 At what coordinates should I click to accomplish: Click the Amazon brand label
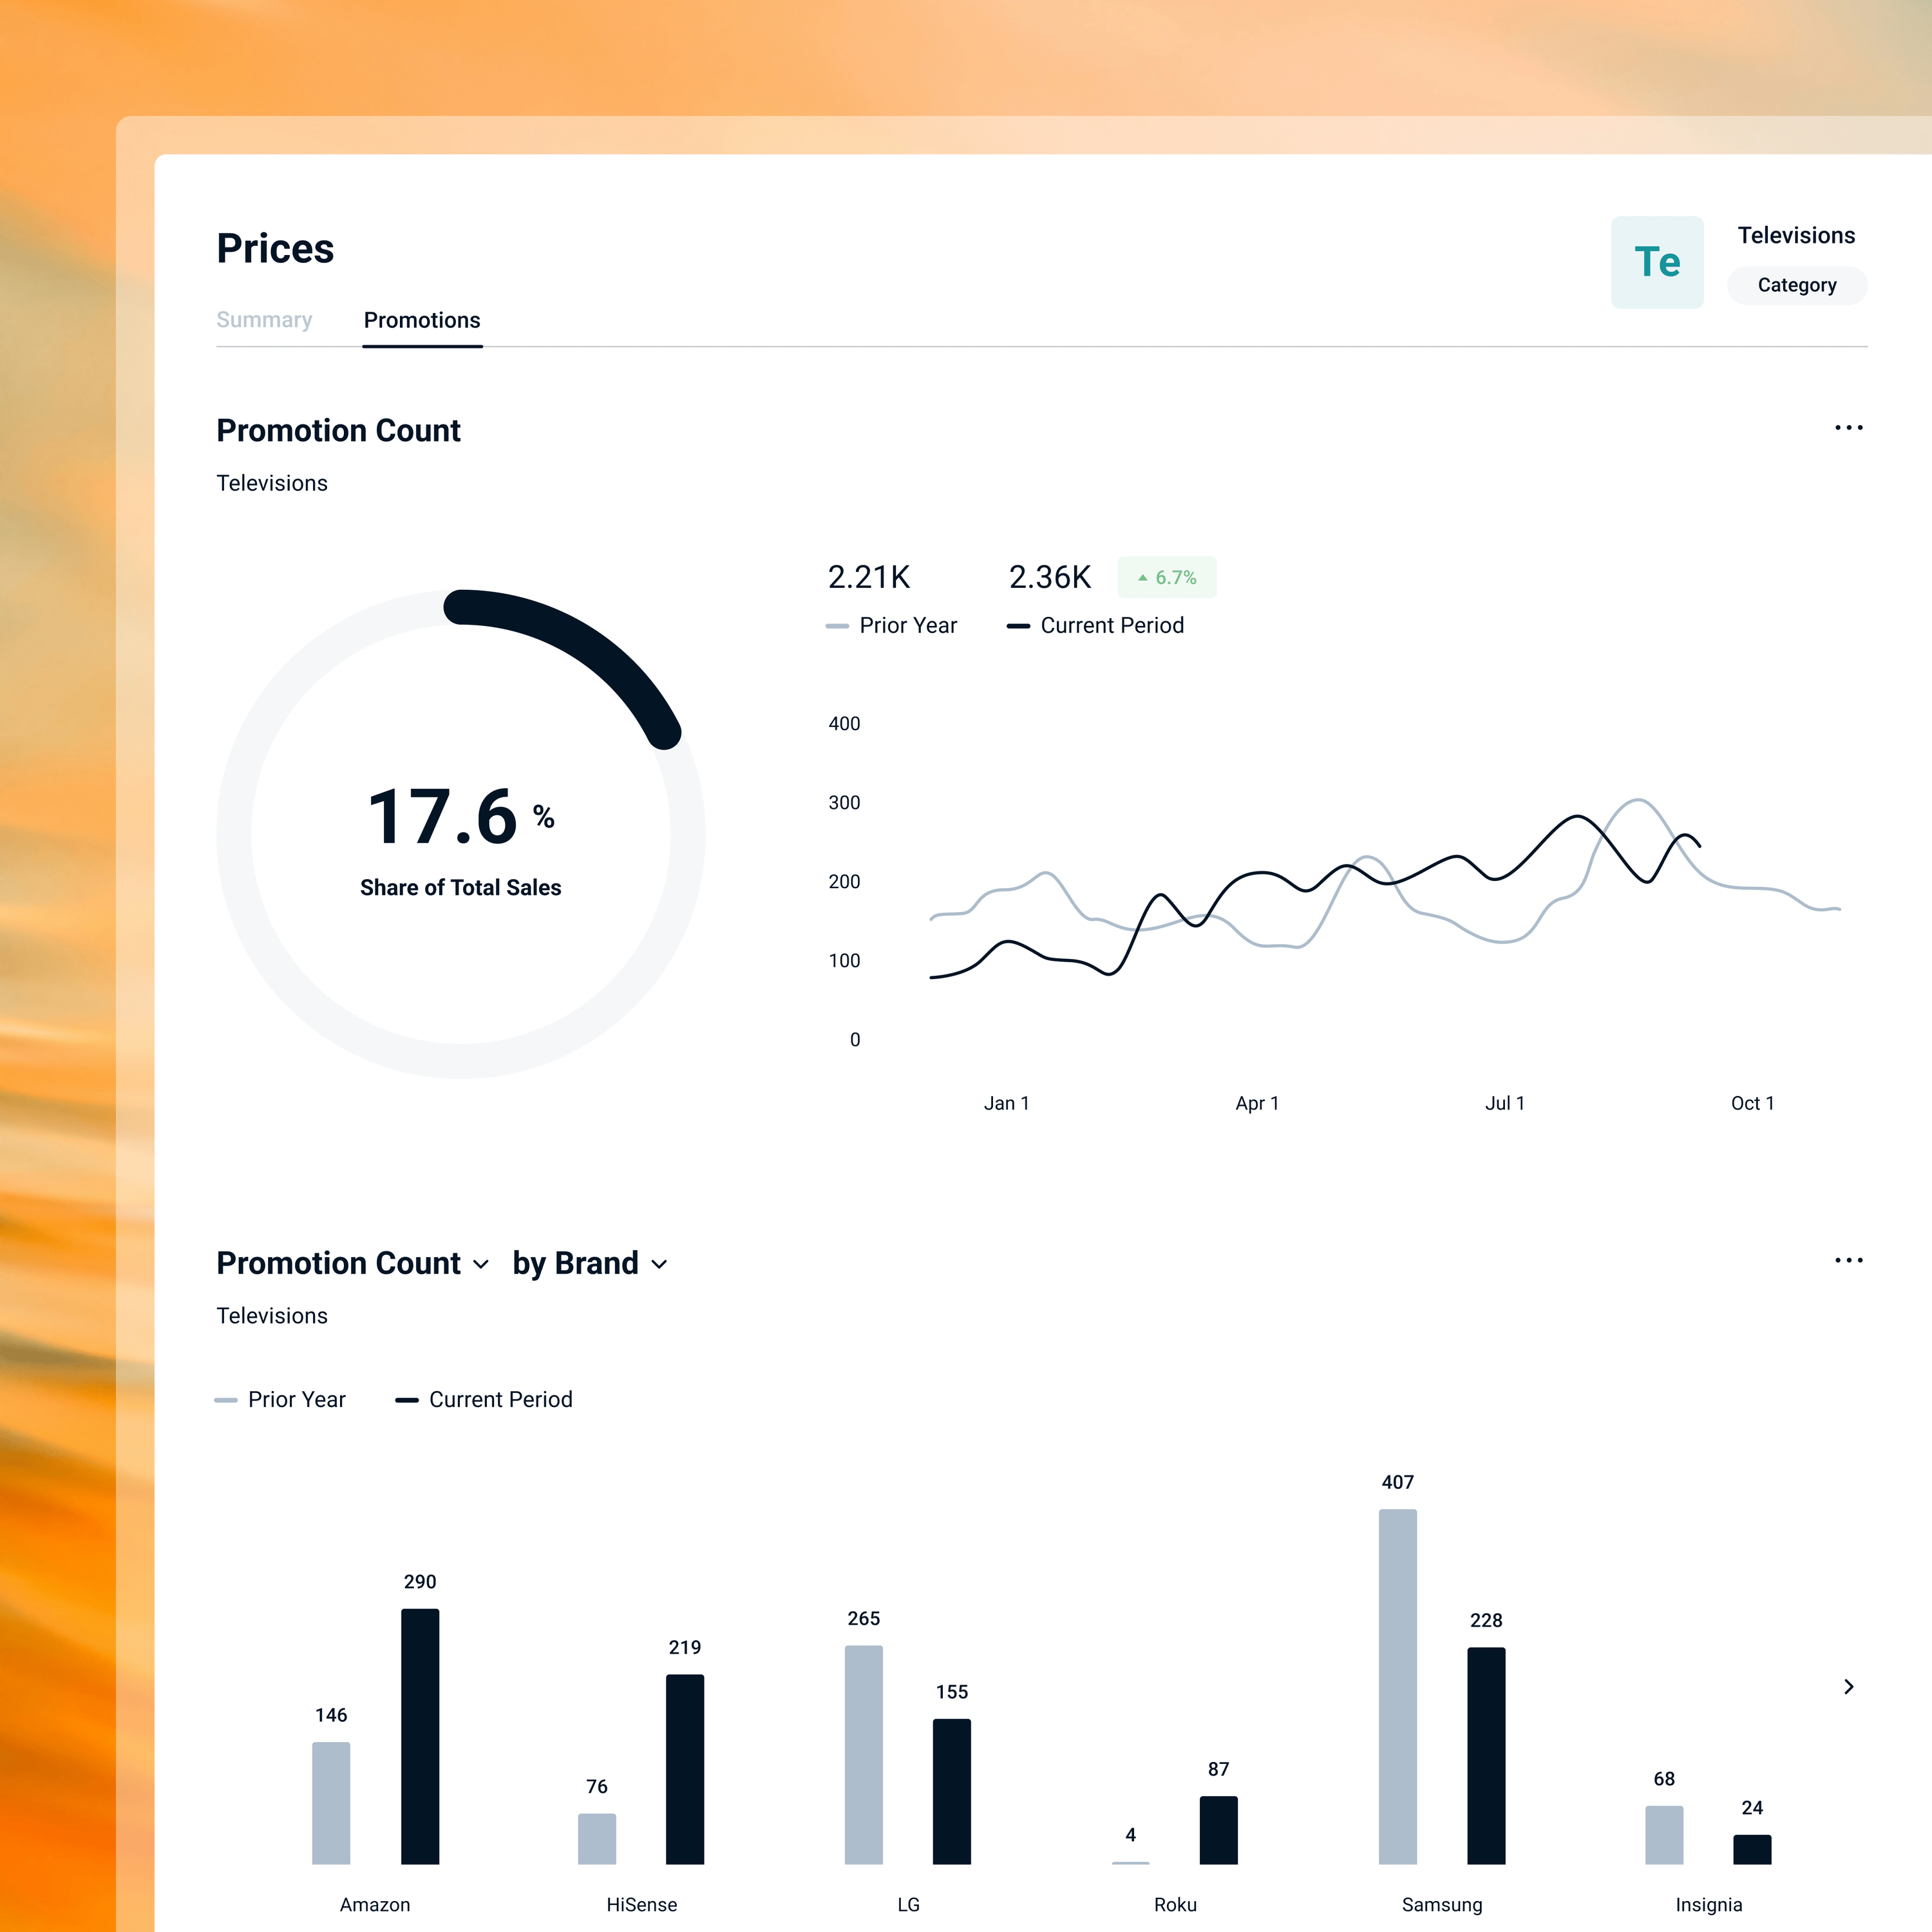[x=375, y=1904]
